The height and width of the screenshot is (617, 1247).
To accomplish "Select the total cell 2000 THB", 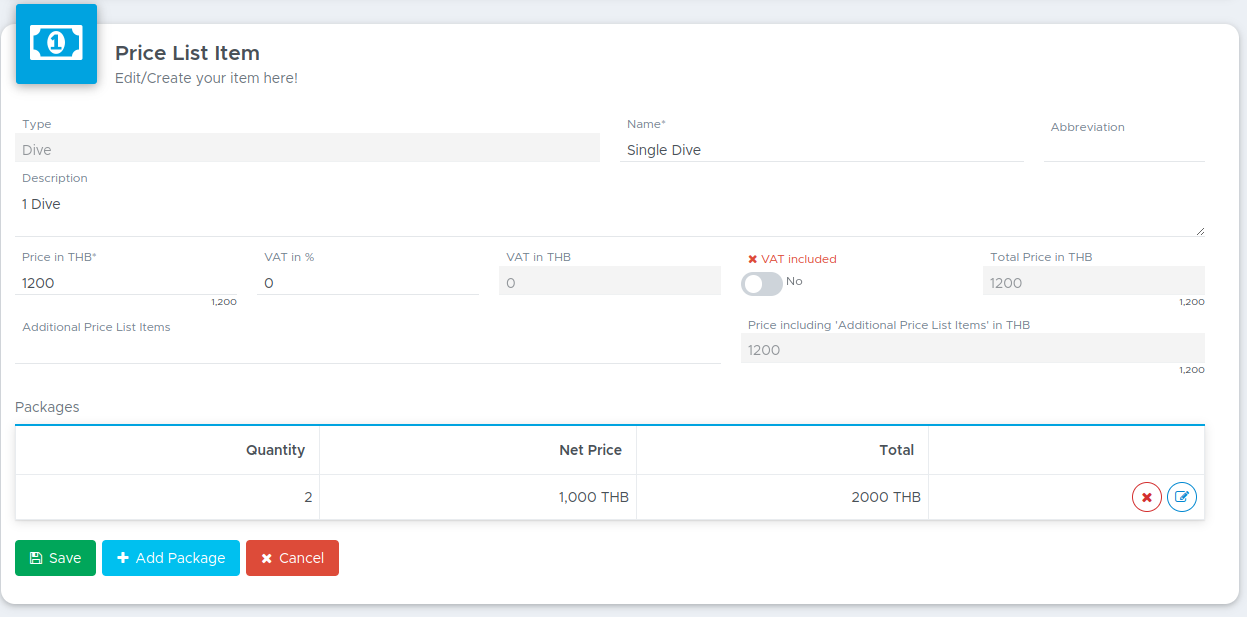I will (783, 497).
